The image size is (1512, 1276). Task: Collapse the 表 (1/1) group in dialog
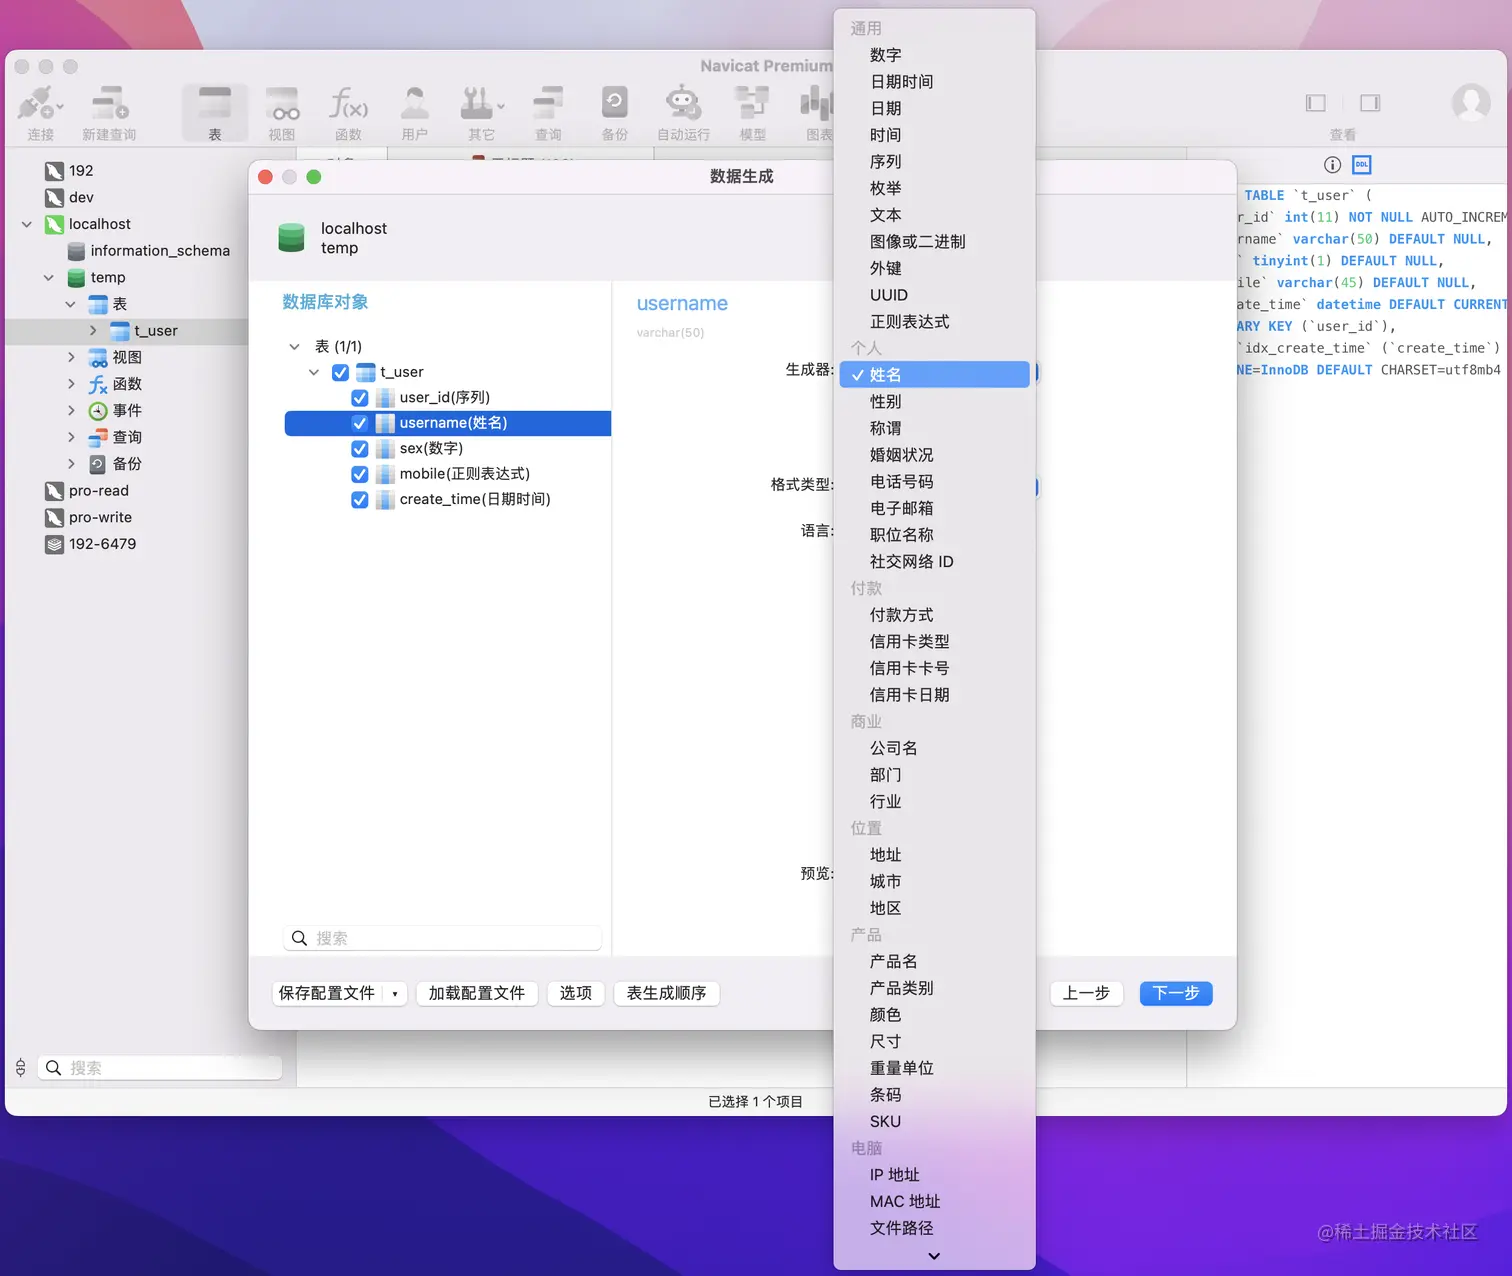pos(294,347)
